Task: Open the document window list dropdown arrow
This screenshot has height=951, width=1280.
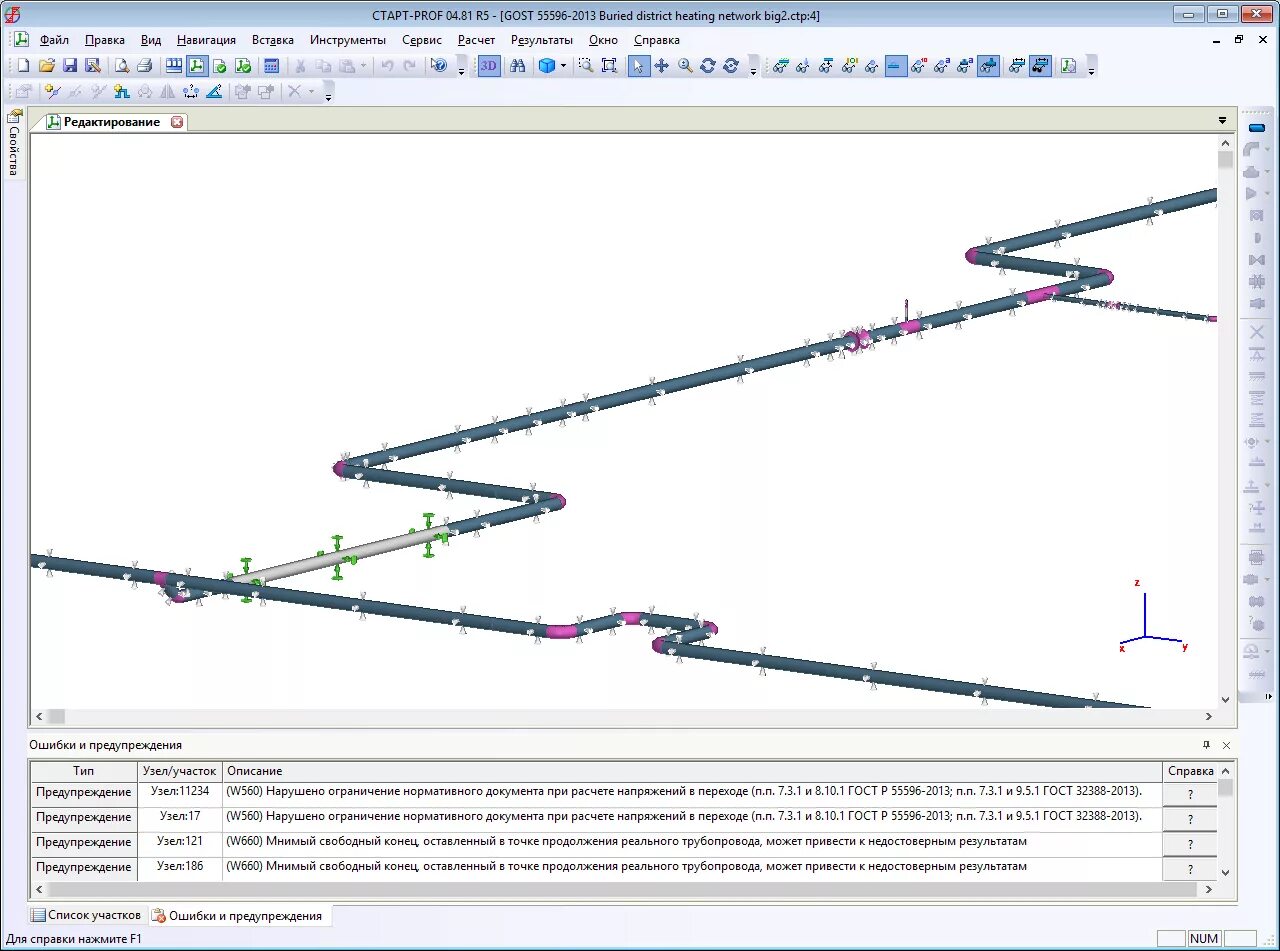Action: click(1222, 121)
